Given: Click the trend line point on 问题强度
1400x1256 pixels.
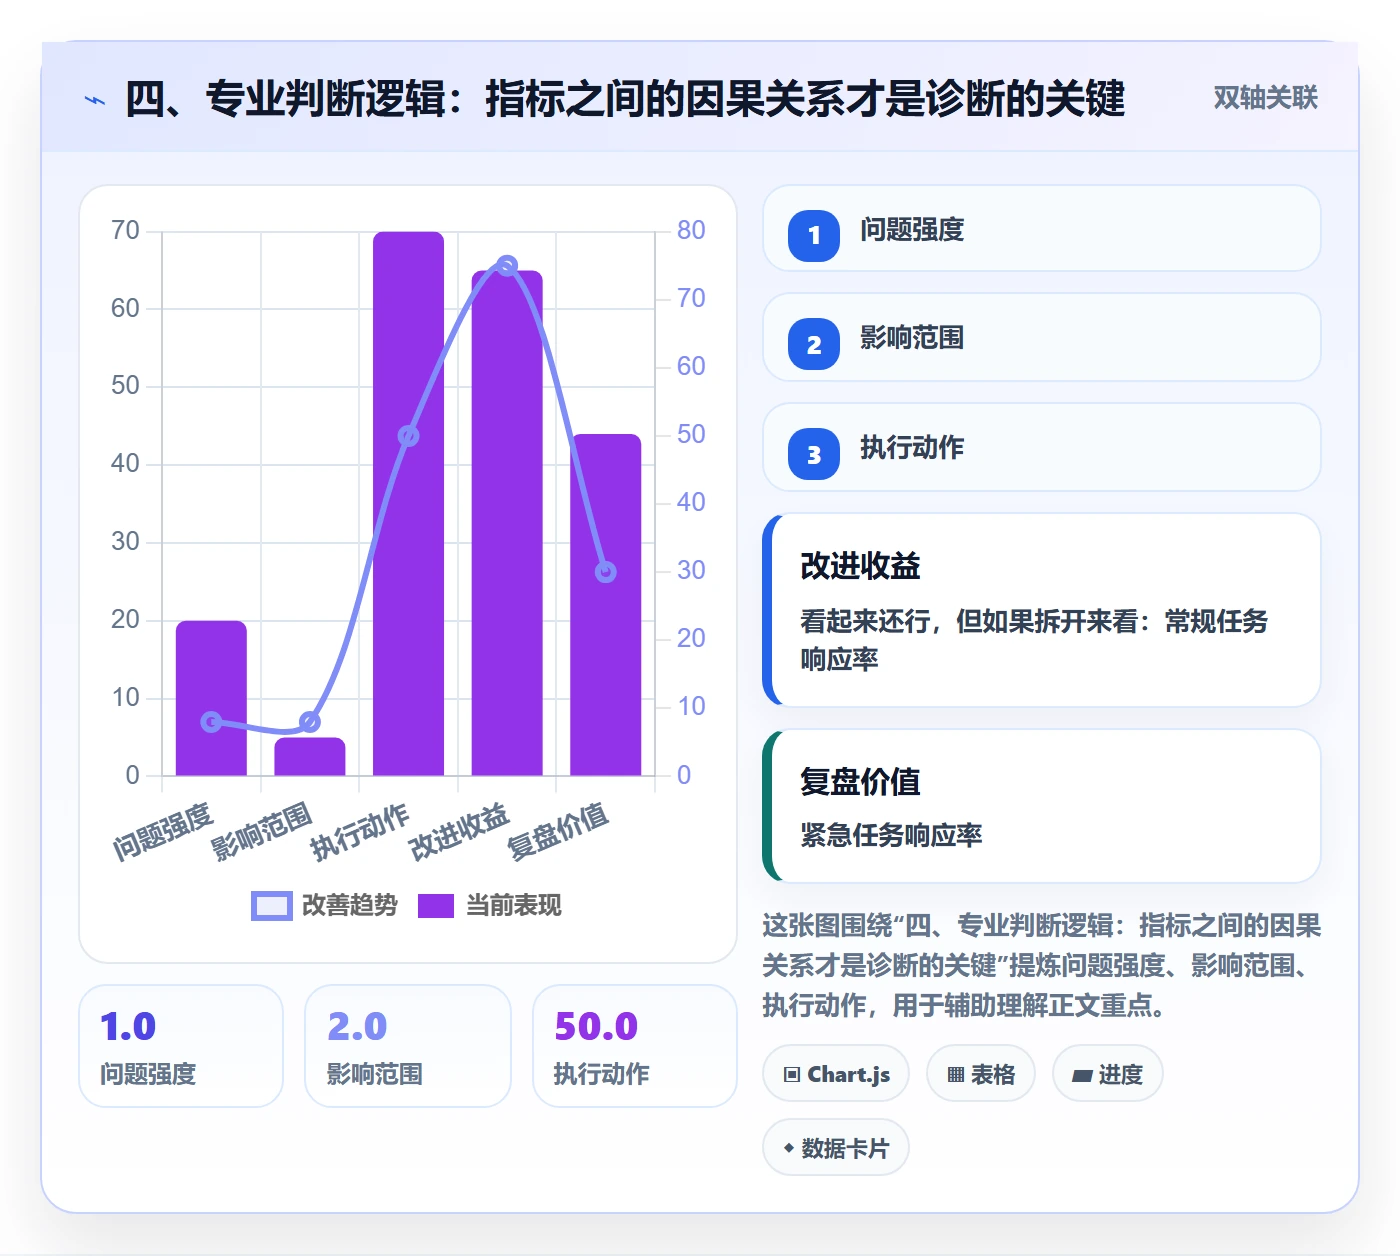Looking at the screenshot, I should tap(211, 722).
